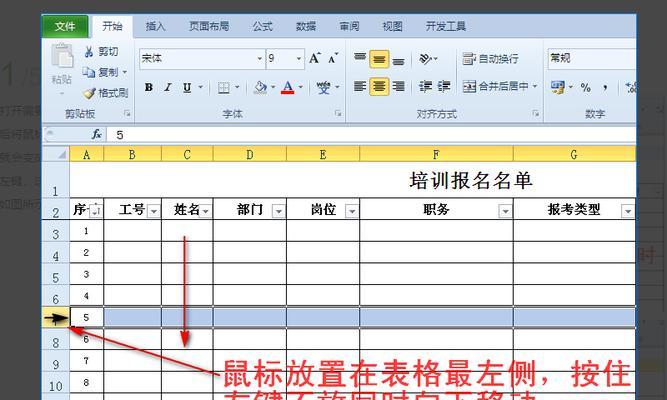
Task: Toggle italic formatting
Action: coord(168,87)
